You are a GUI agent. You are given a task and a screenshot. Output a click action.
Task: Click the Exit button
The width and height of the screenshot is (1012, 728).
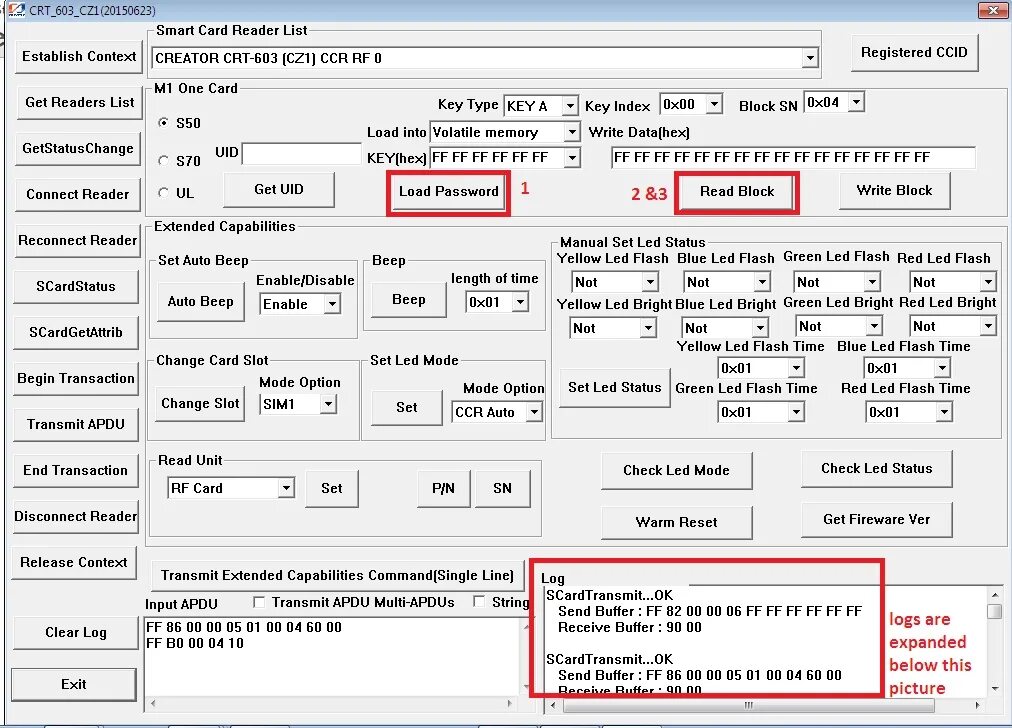coord(74,684)
